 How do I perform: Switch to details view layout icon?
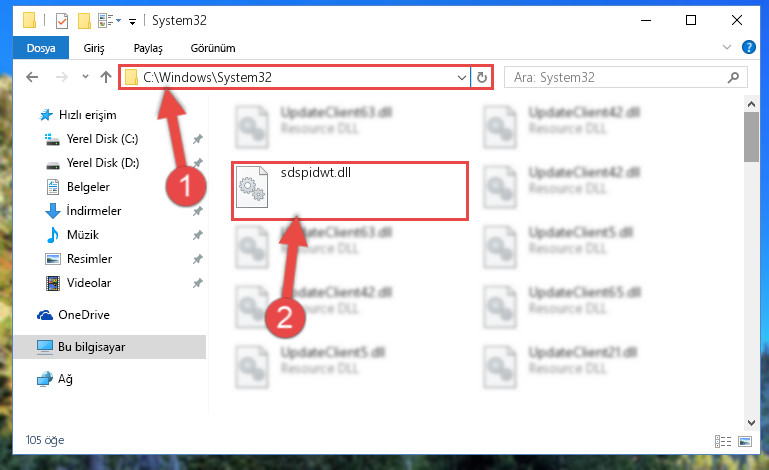[723, 442]
